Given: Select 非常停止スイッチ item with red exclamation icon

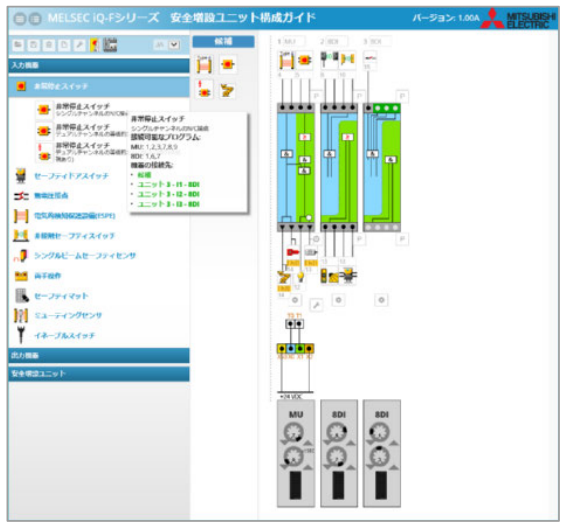Looking at the screenshot, I should coord(82,152).
